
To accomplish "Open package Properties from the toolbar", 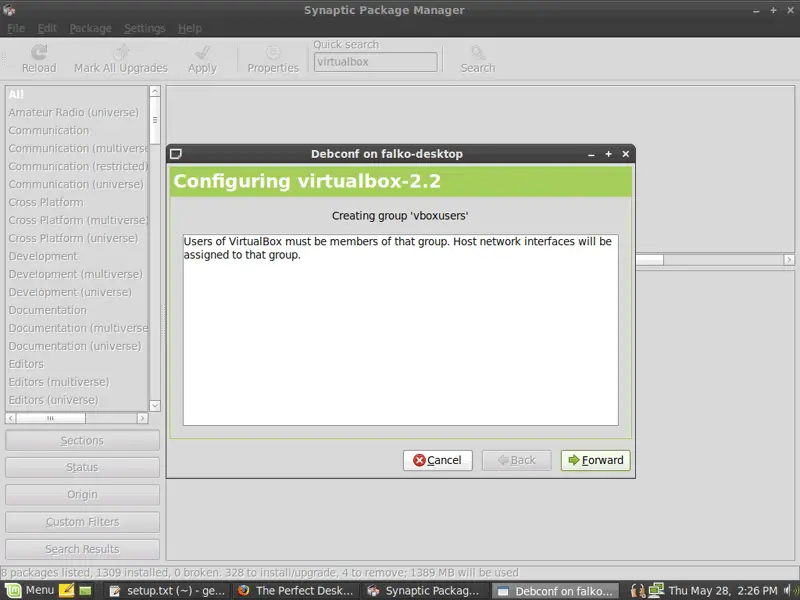I will point(273,53).
